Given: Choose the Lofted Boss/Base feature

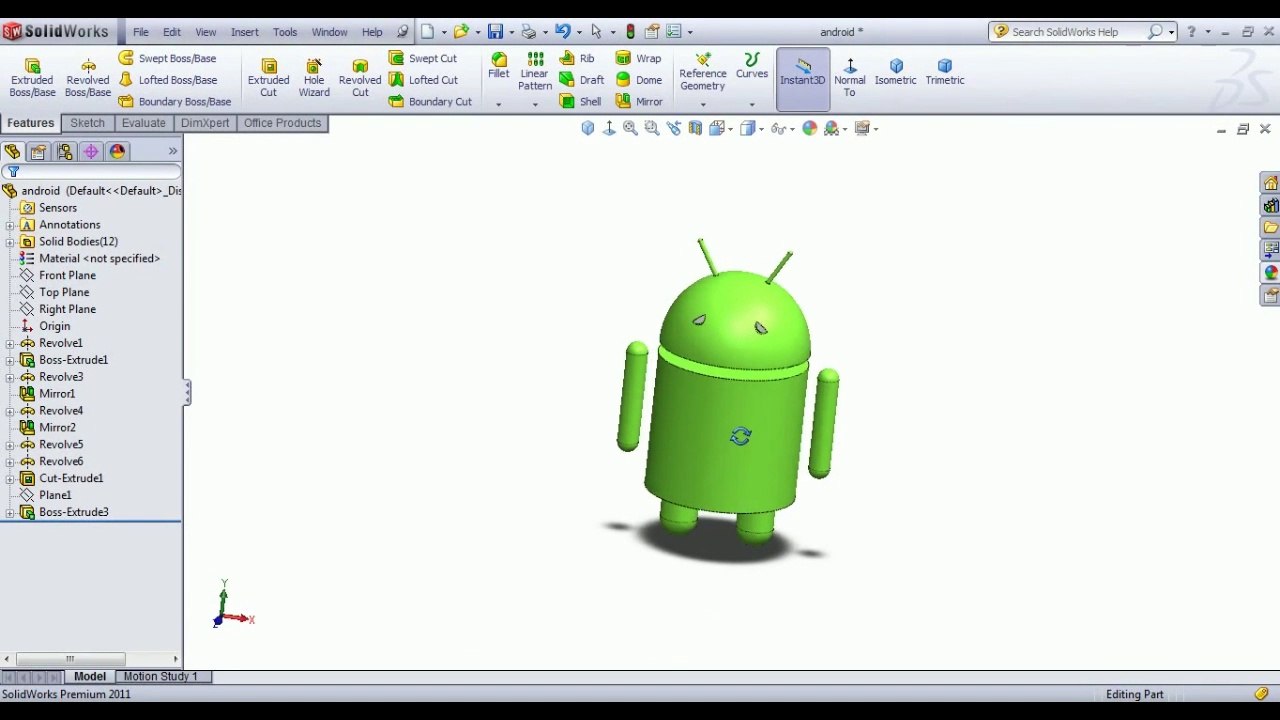Looking at the screenshot, I should [x=168, y=80].
